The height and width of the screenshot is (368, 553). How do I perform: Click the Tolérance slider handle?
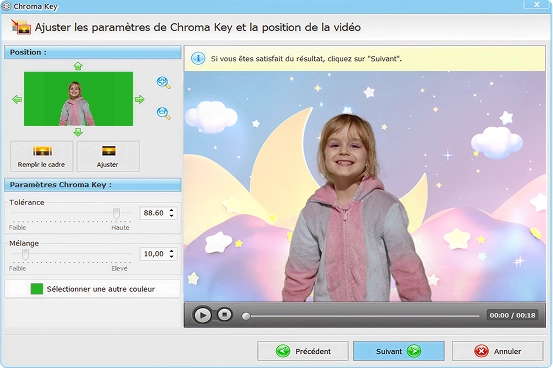tap(116, 213)
